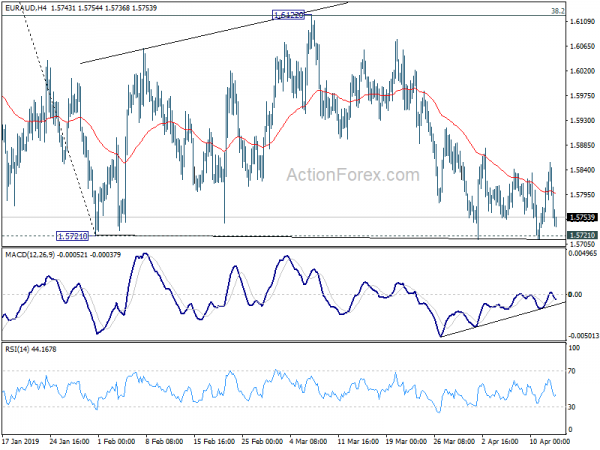The height and width of the screenshot is (450, 600).
Task: Click the MACD -0.005013 scale label
Action: coord(584,336)
